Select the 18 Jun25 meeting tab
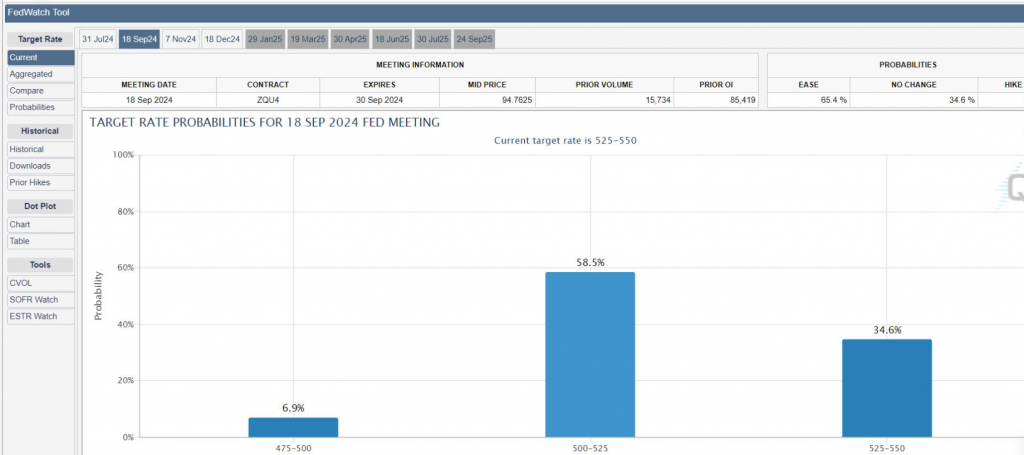The width and height of the screenshot is (1024, 455). (391, 39)
